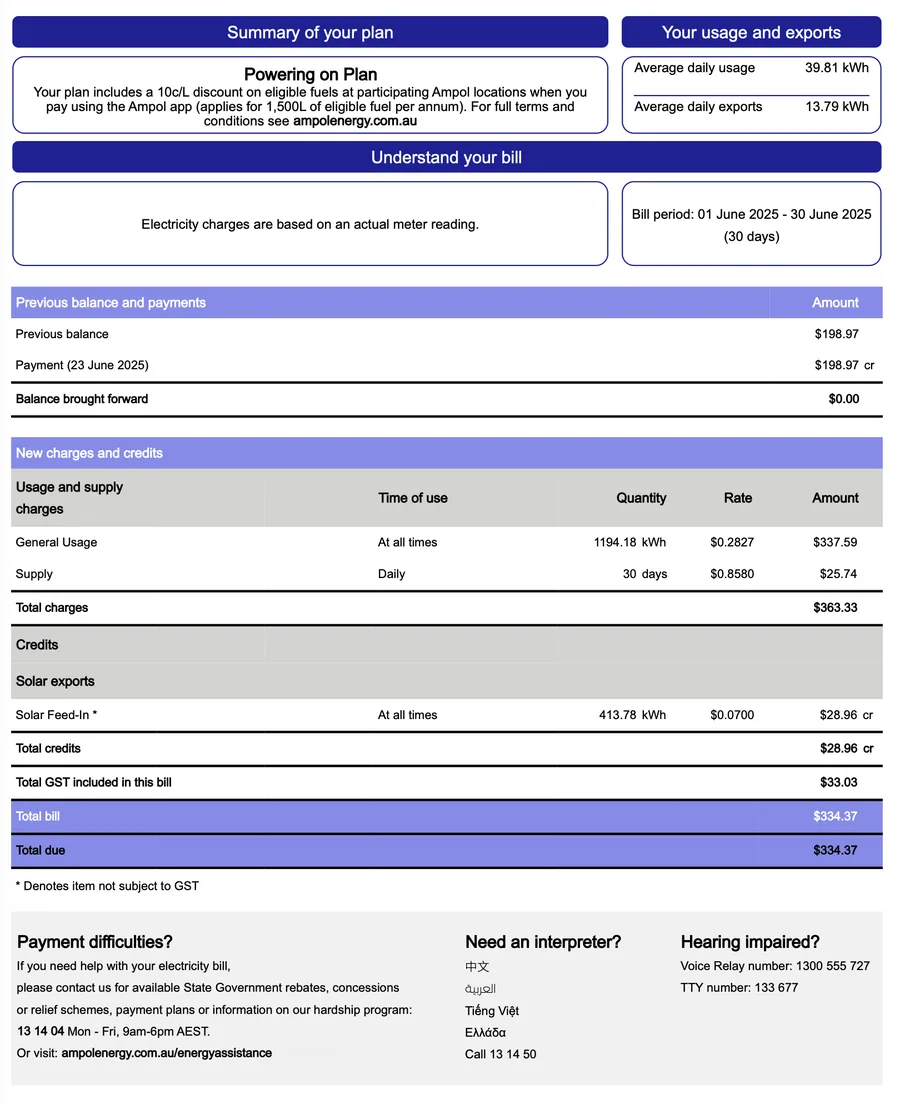The height and width of the screenshot is (1105, 900).
Task: Click the total charges amount $363.33
Action: 835,607
